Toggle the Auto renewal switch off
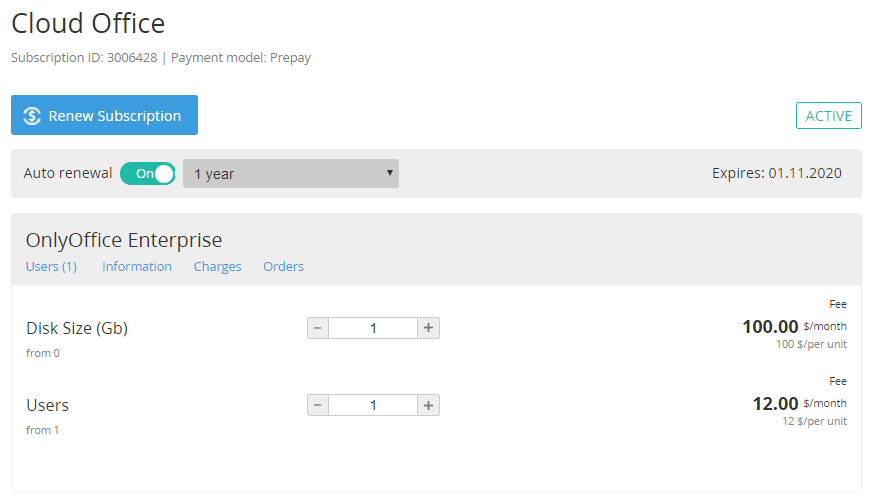This screenshot has height=499, width=872. click(x=148, y=173)
